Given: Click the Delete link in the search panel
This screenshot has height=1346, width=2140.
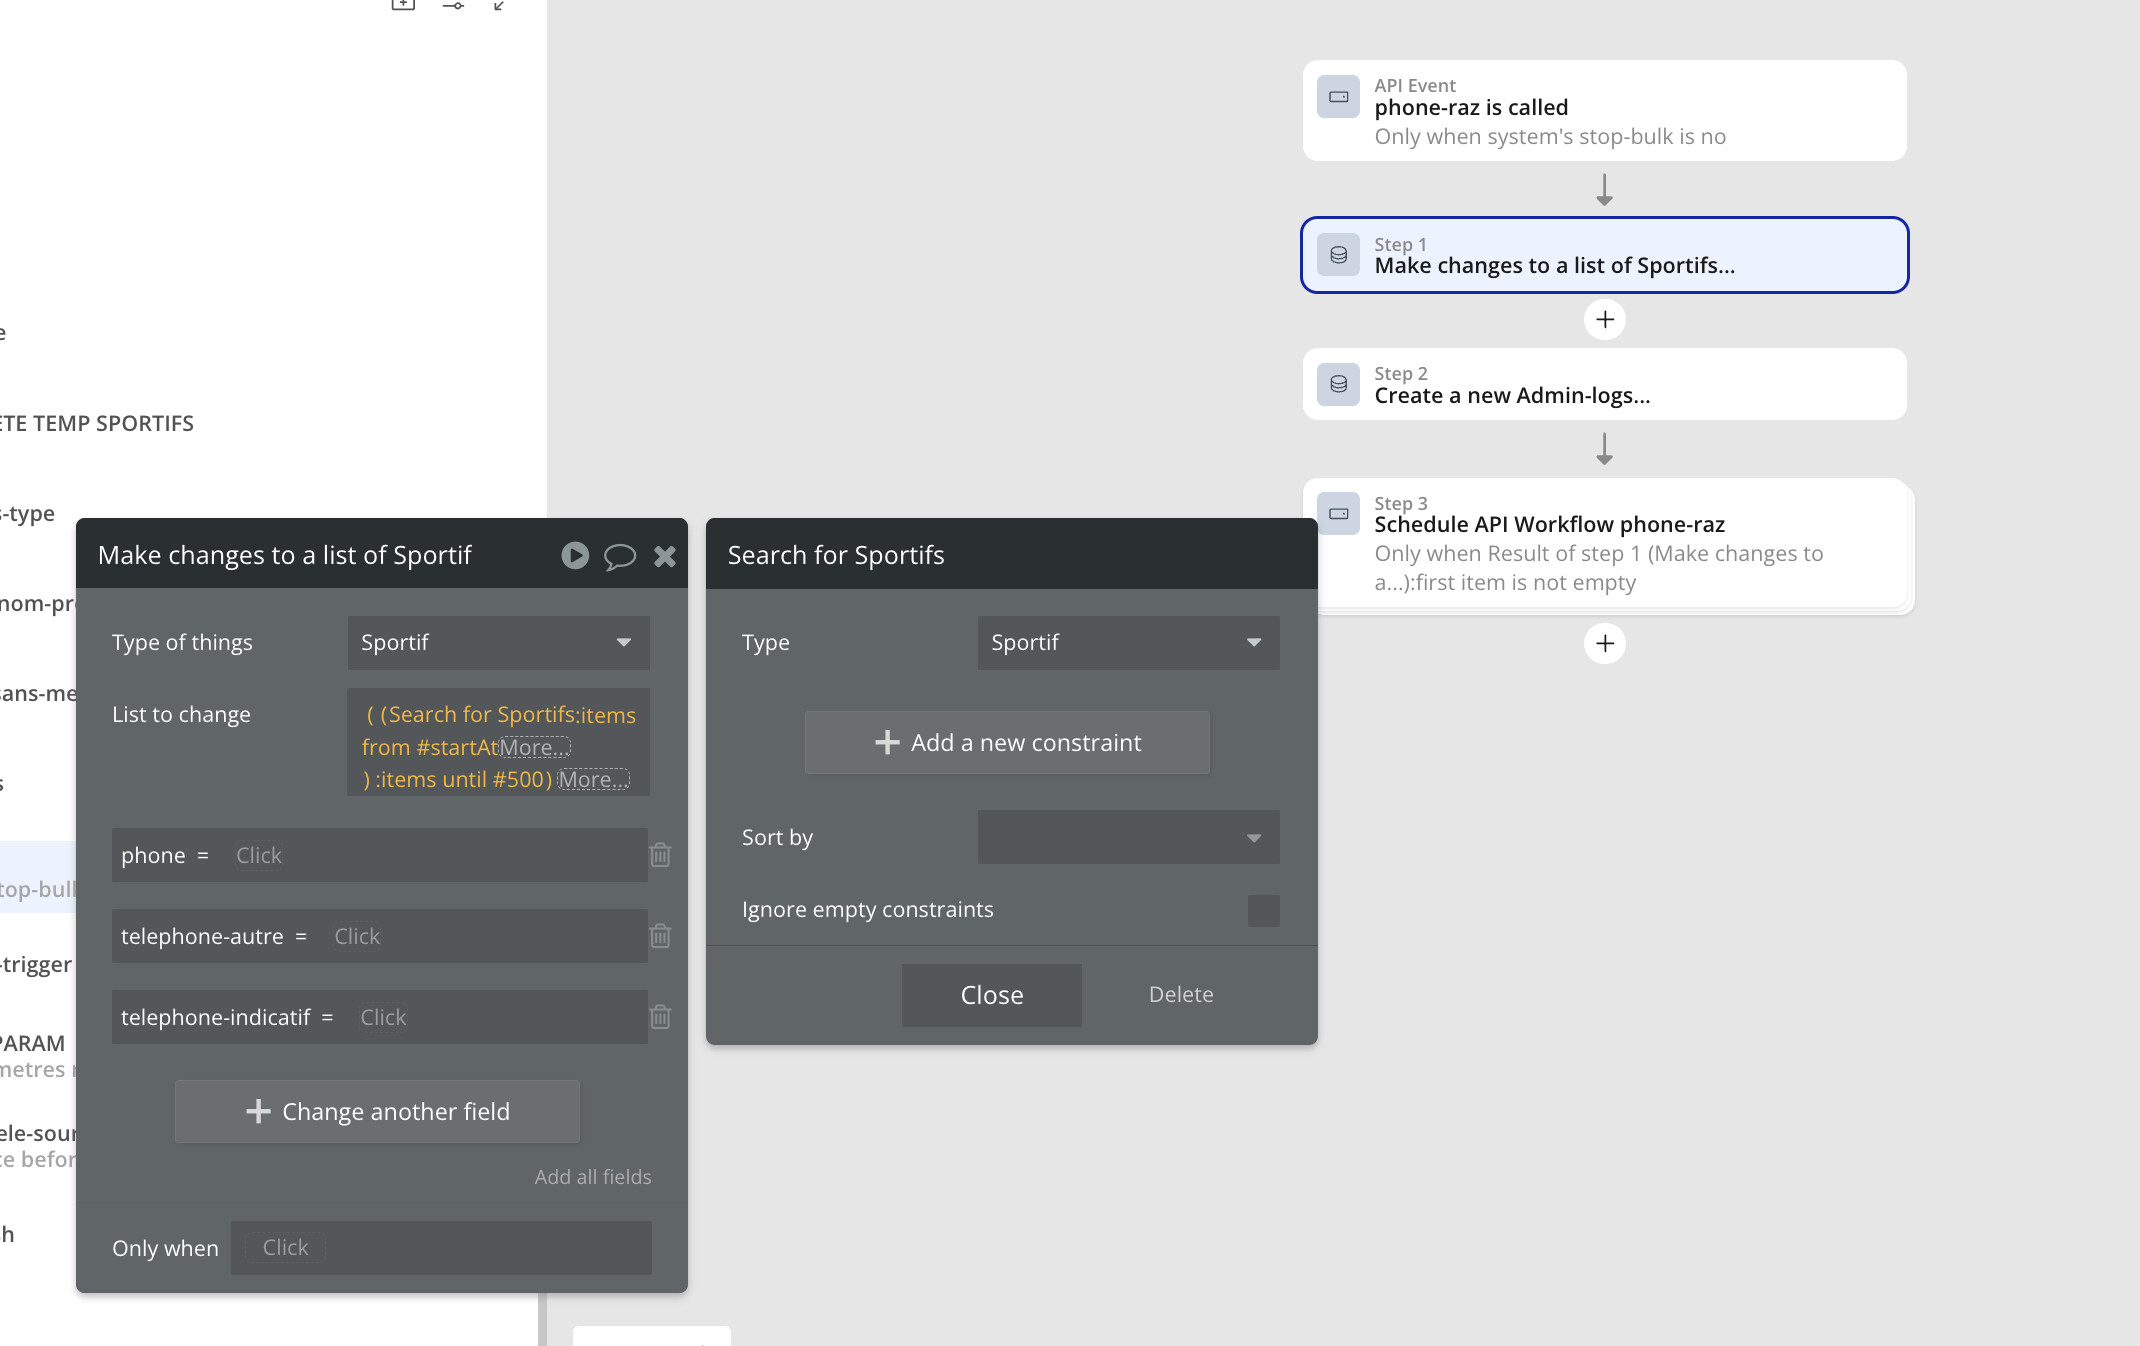Looking at the screenshot, I should [x=1181, y=995].
